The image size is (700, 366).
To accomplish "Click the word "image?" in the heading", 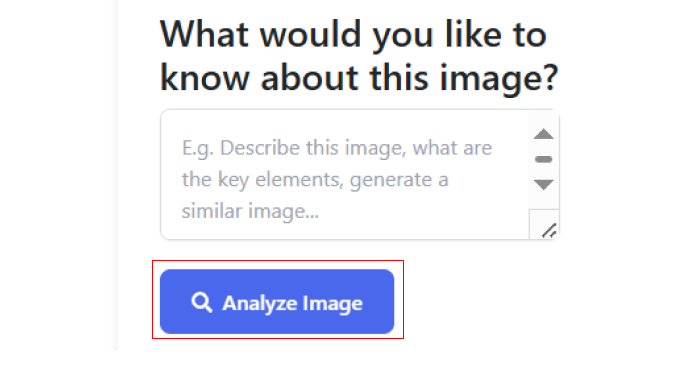I will [499, 79].
